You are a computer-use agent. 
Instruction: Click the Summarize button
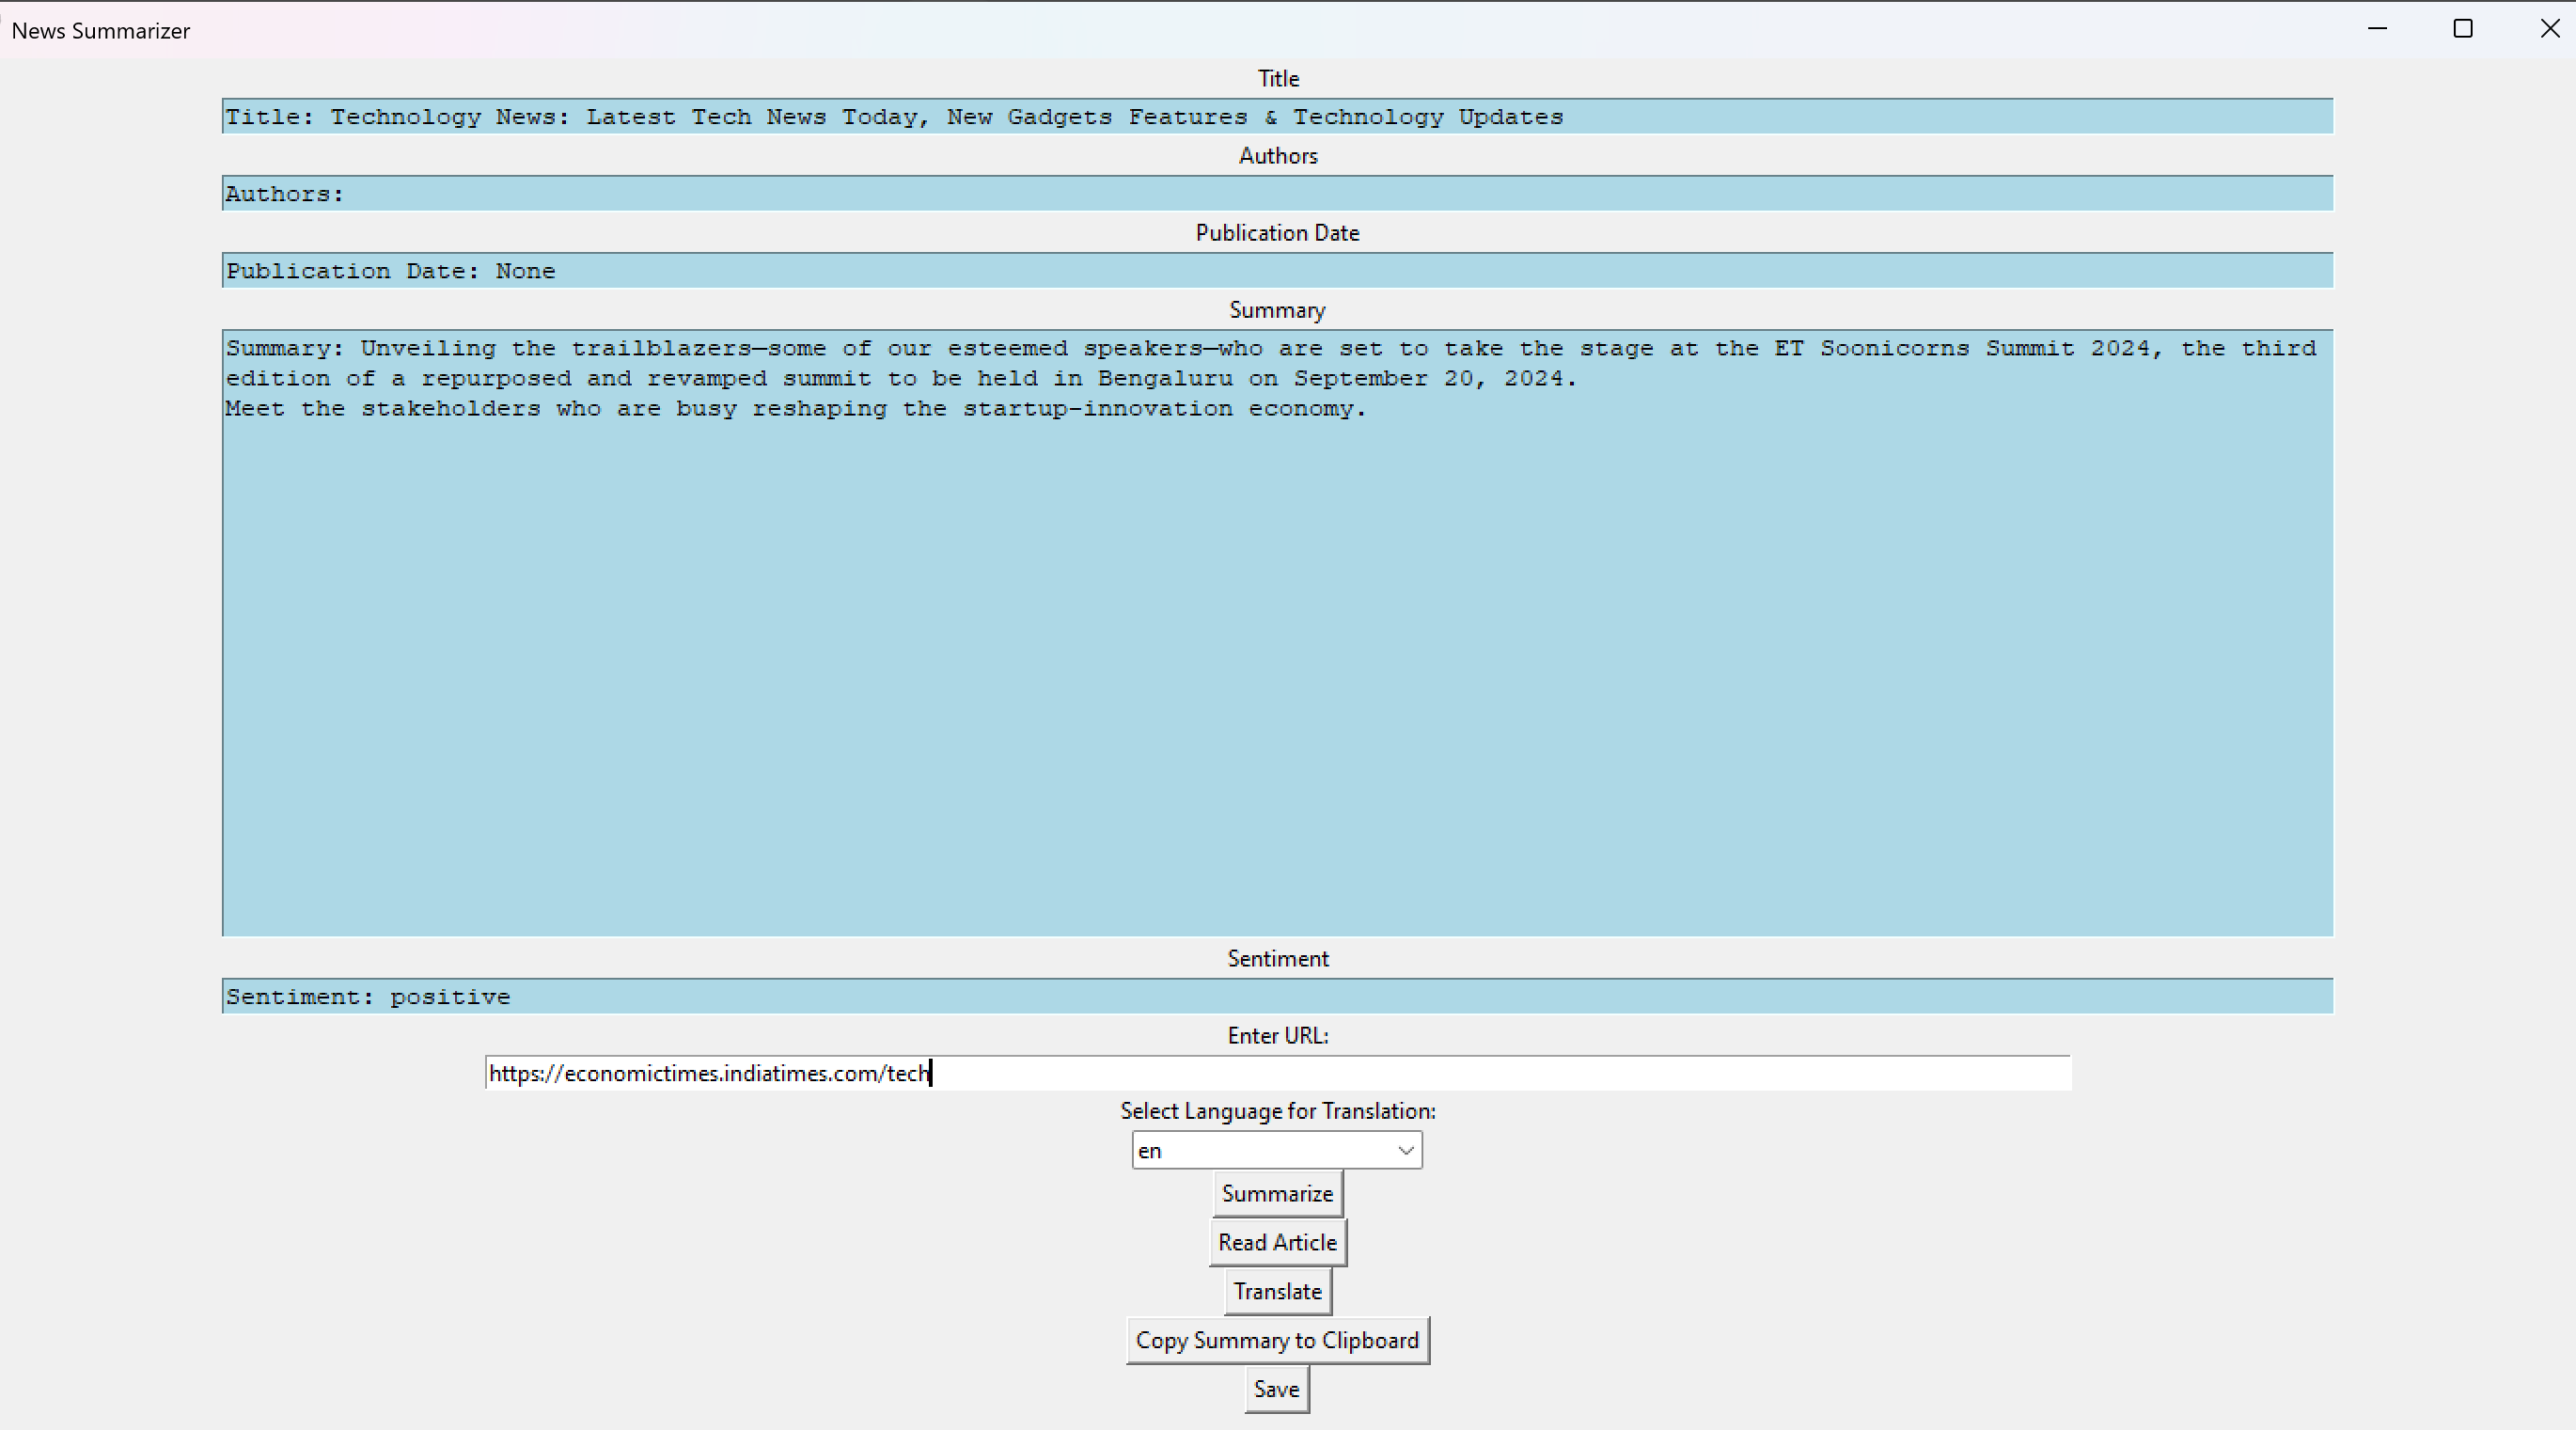[x=1277, y=1194]
